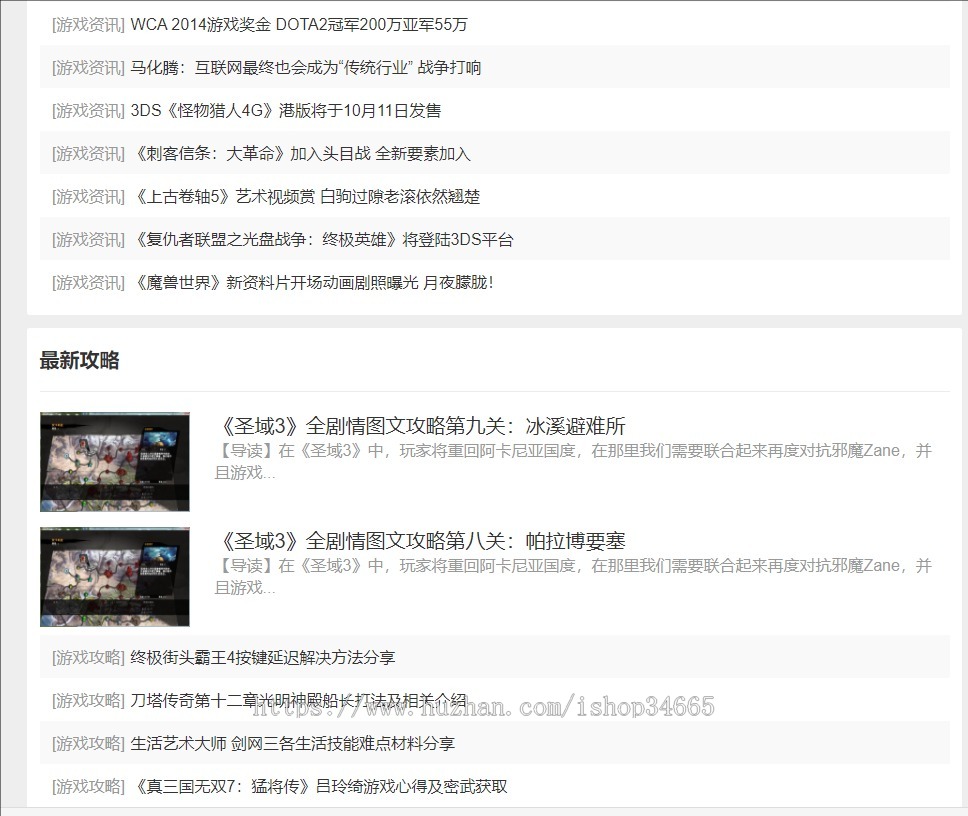This screenshot has height=816, width=968.
Task: Open title 《圣域3》全剧情图文攻略第九关：冰溪避难所
Action: click(x=420, y=426)
